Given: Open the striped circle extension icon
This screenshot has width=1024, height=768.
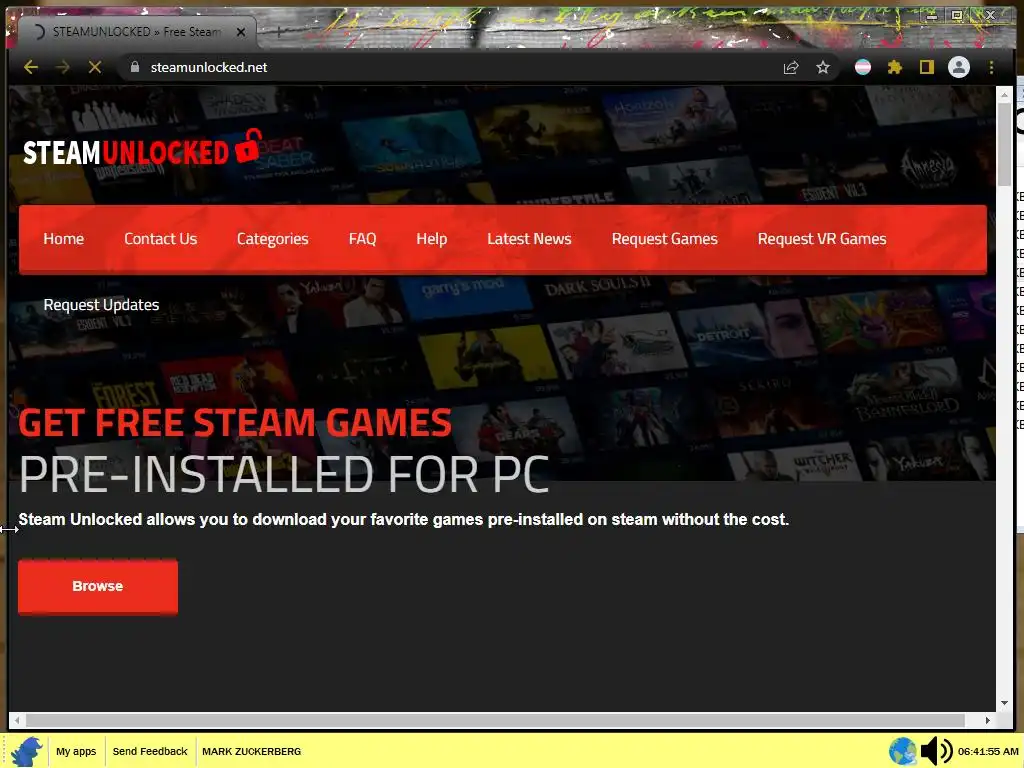Looking at the screenshot, I should point(863,67).
